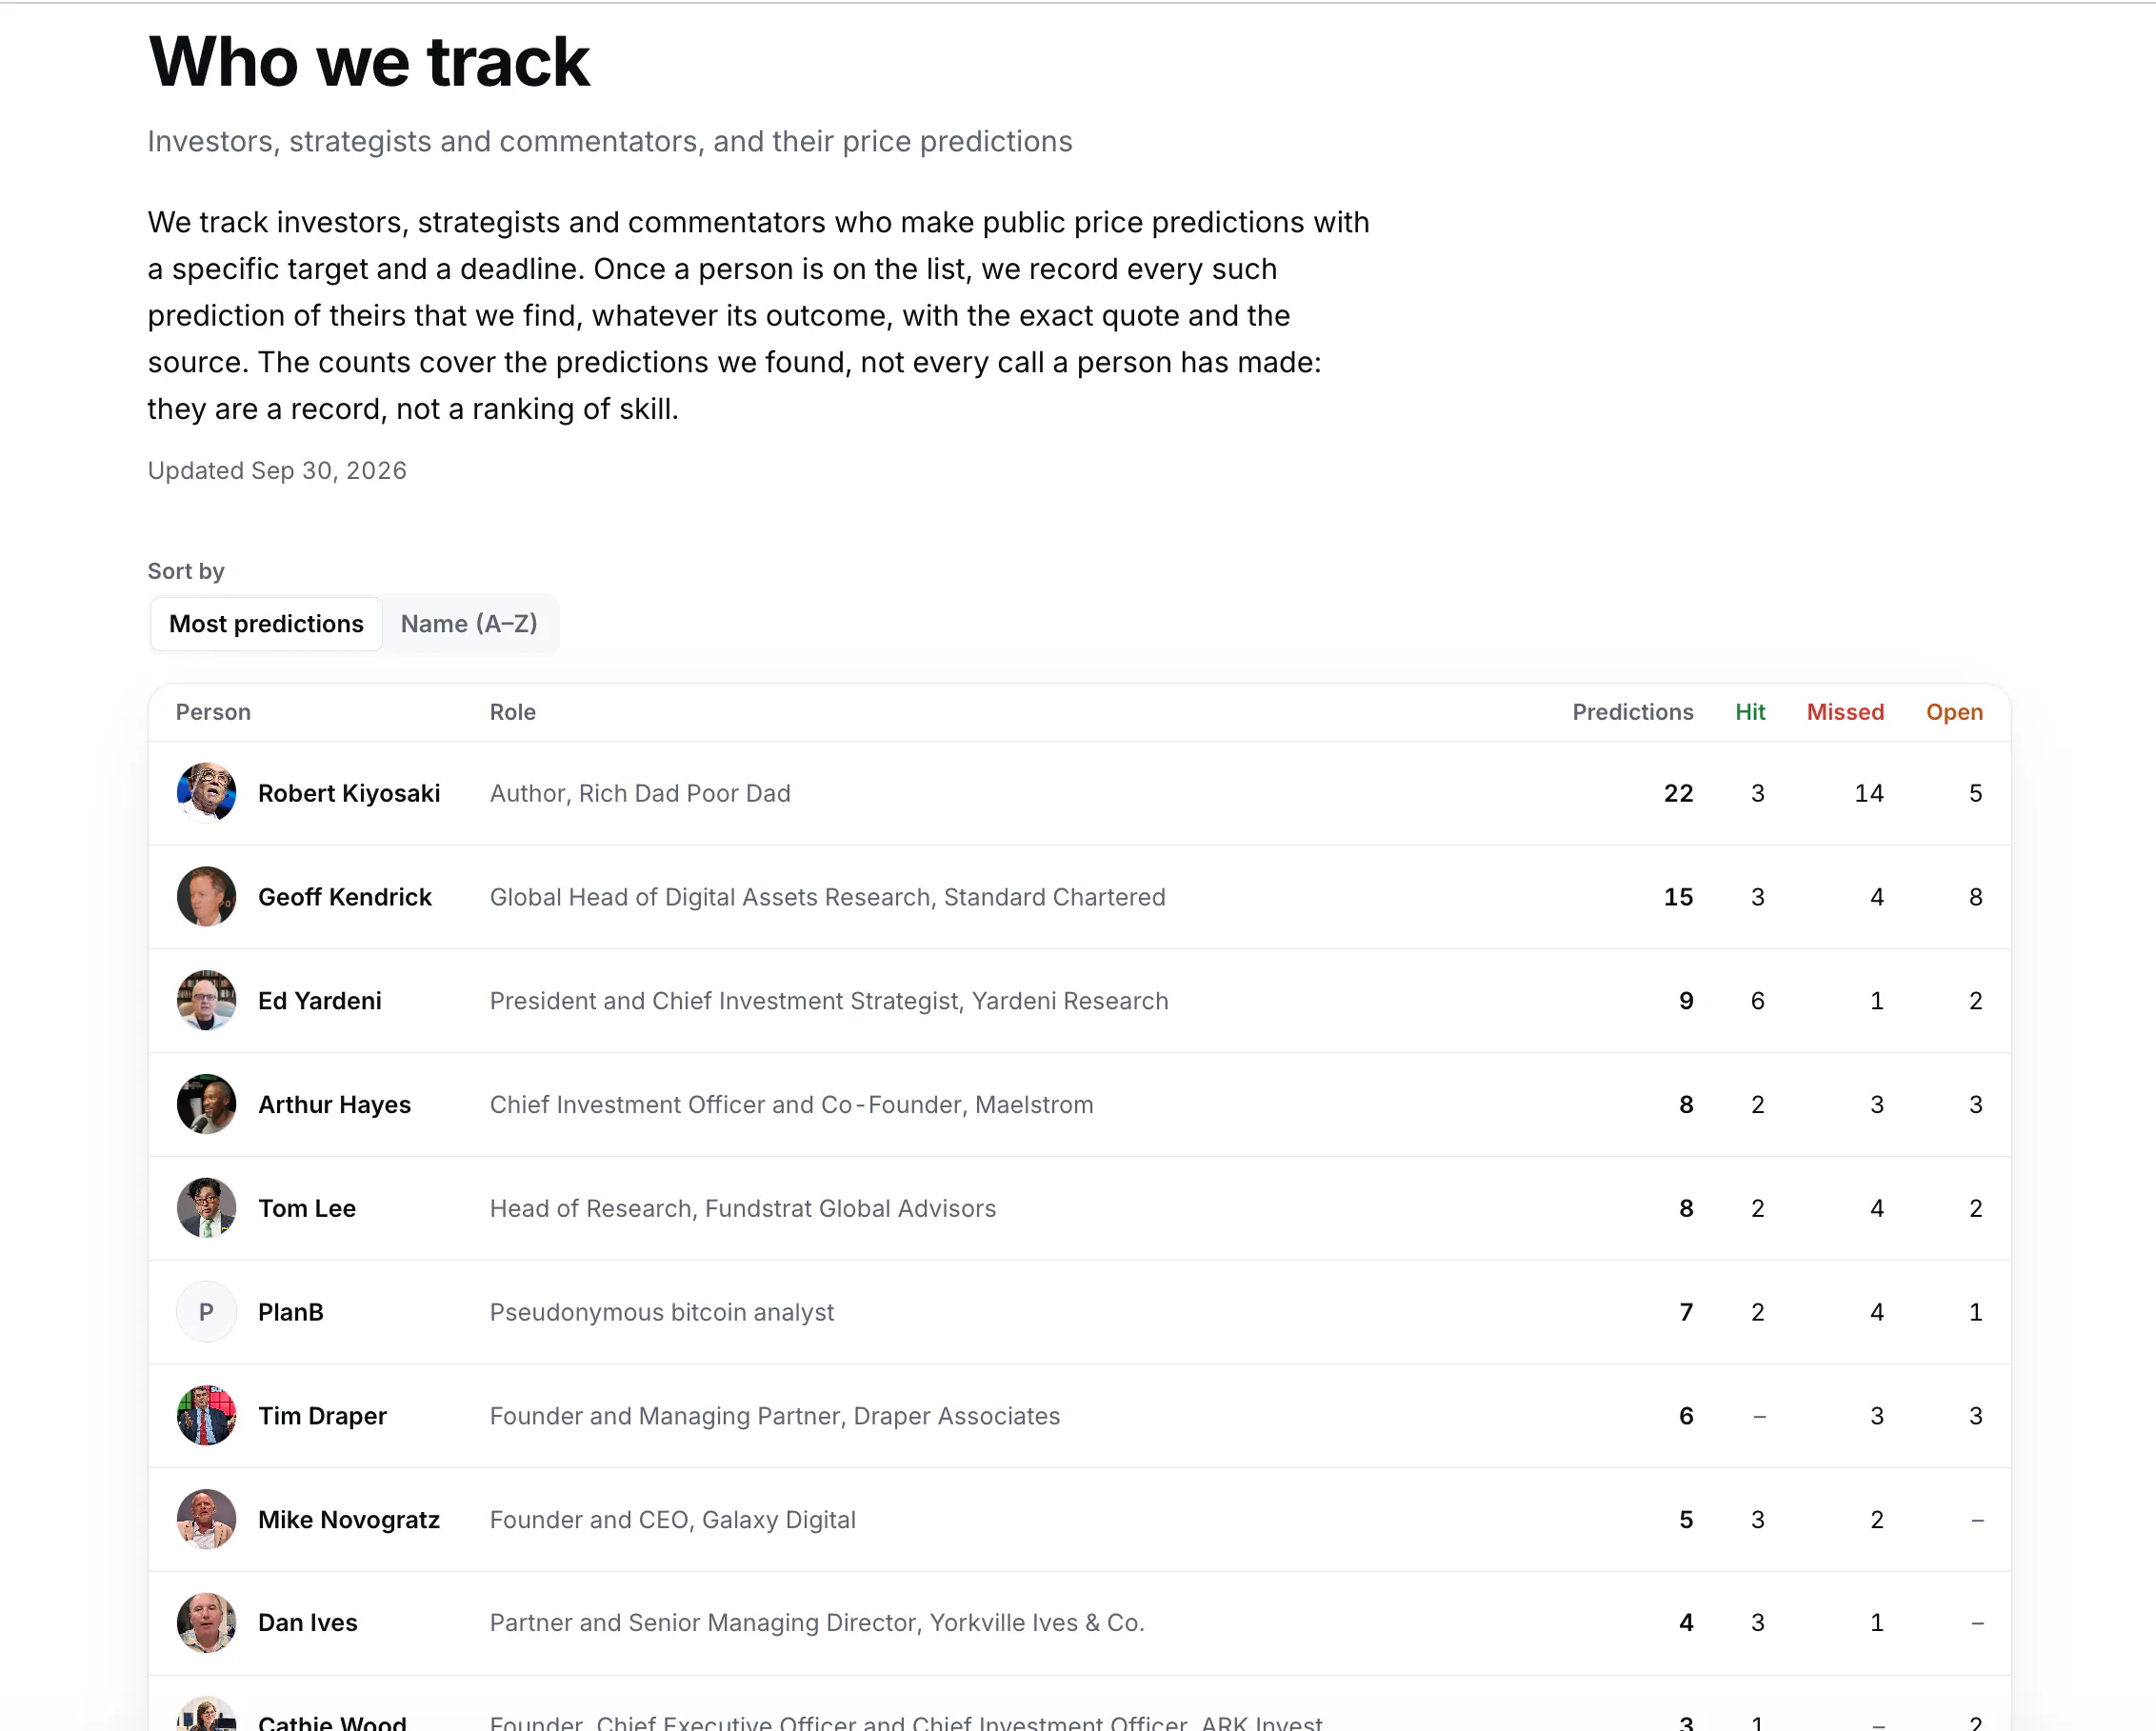Click Arthur Hayes's avatar photo
The image size is (2156, 1731).
click(206, 1104)
